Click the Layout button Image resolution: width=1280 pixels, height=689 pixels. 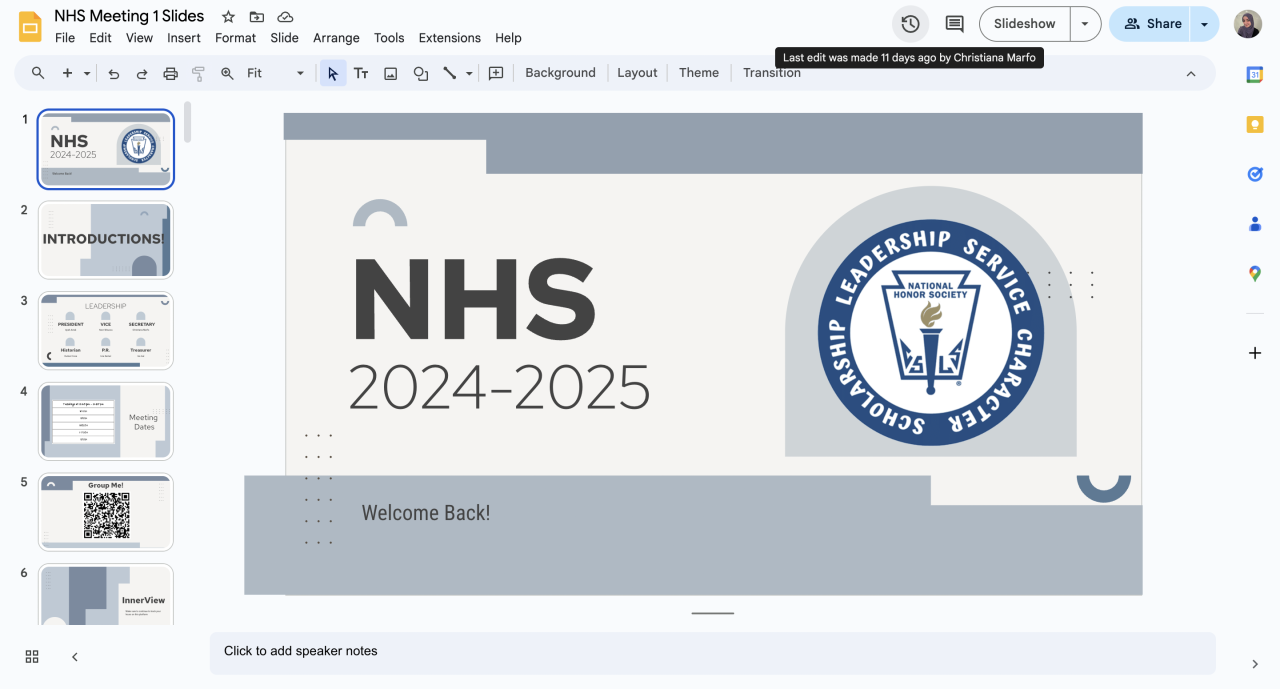(637, 73)
